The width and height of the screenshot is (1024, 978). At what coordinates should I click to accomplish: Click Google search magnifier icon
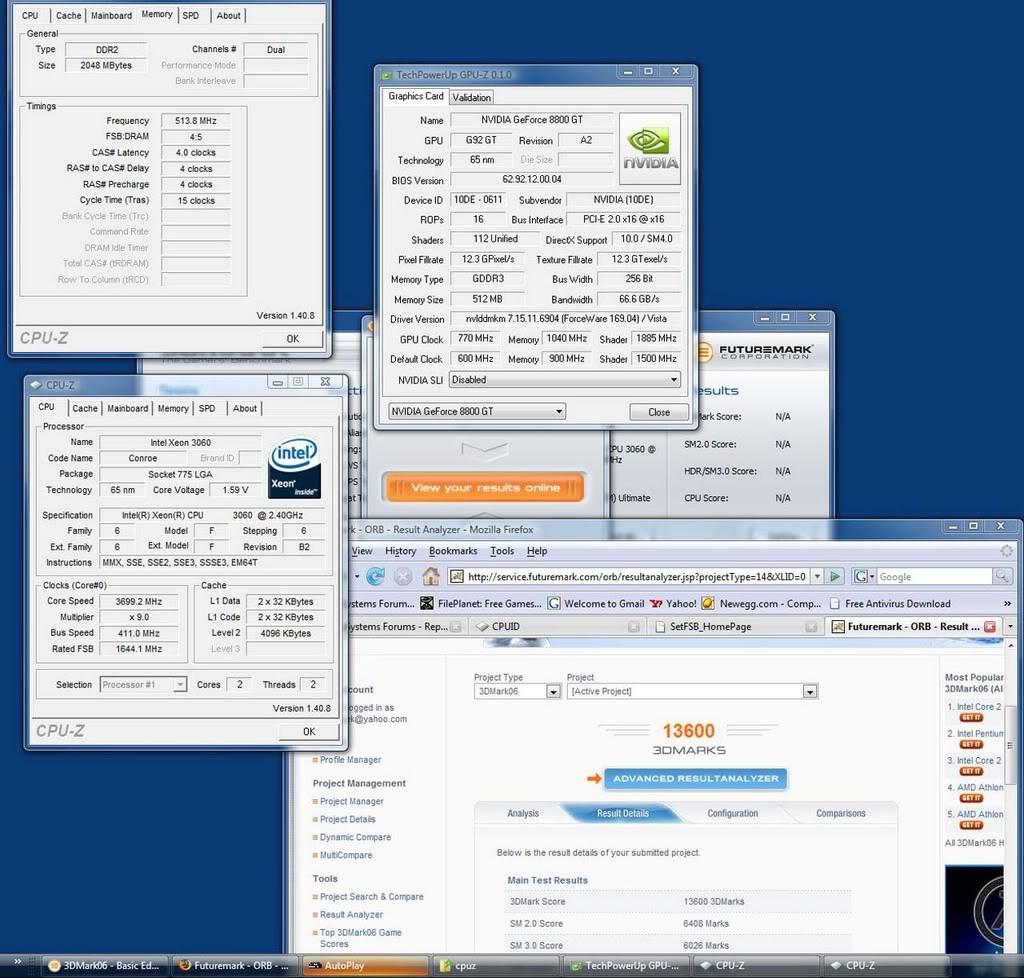[x=1001, y=576]
